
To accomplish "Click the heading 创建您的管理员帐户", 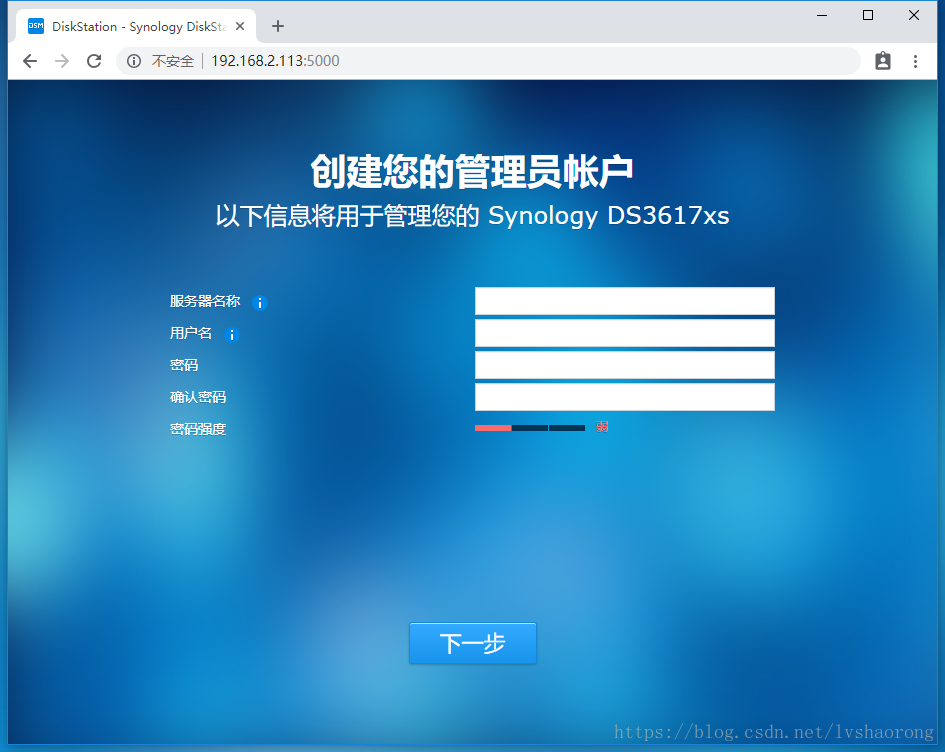I will [472, 172].
